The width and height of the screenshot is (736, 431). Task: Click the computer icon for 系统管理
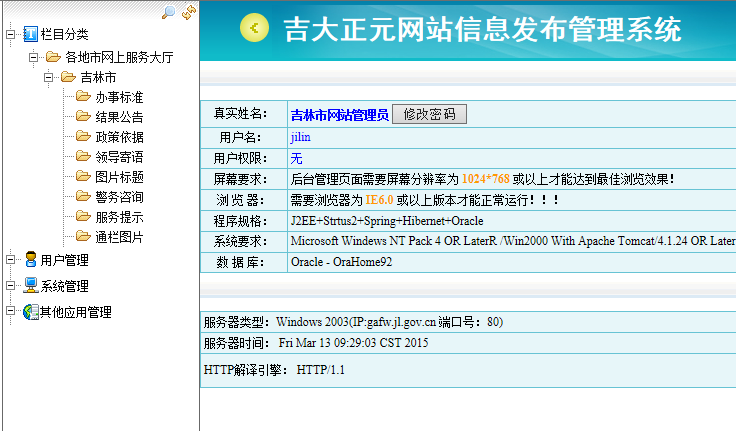(31, 285)
